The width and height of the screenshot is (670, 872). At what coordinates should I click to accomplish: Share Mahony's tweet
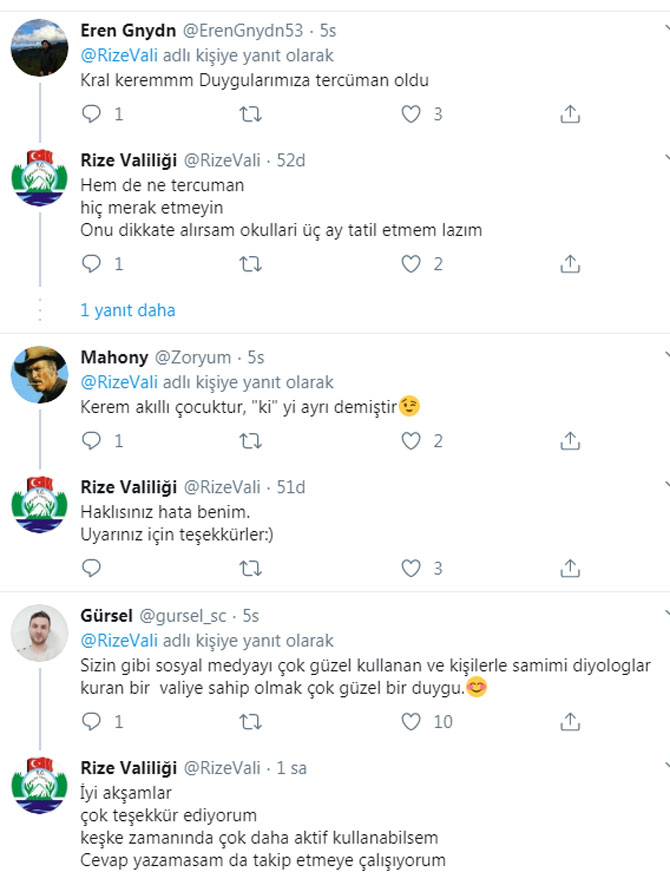pyautogui.click(x=570, y=440)
